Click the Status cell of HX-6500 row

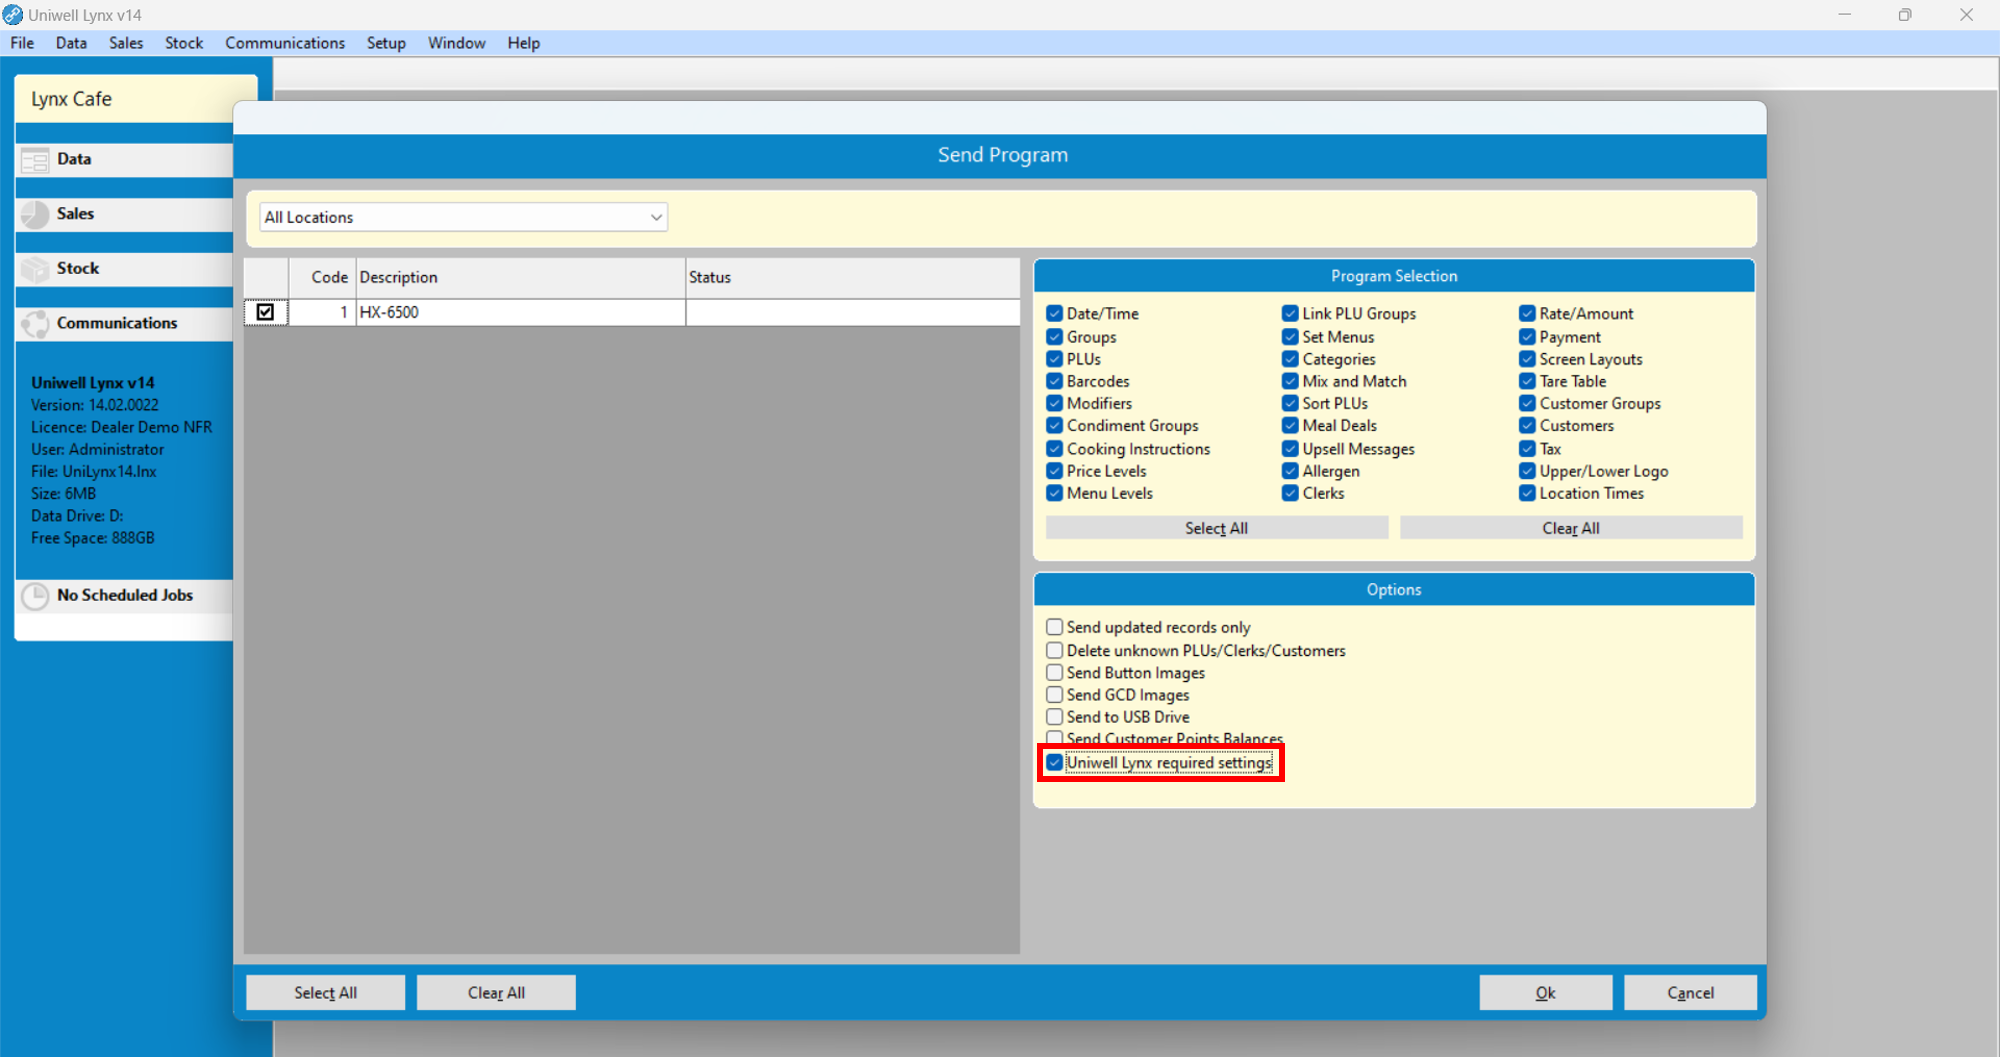[x=852, y=312]
